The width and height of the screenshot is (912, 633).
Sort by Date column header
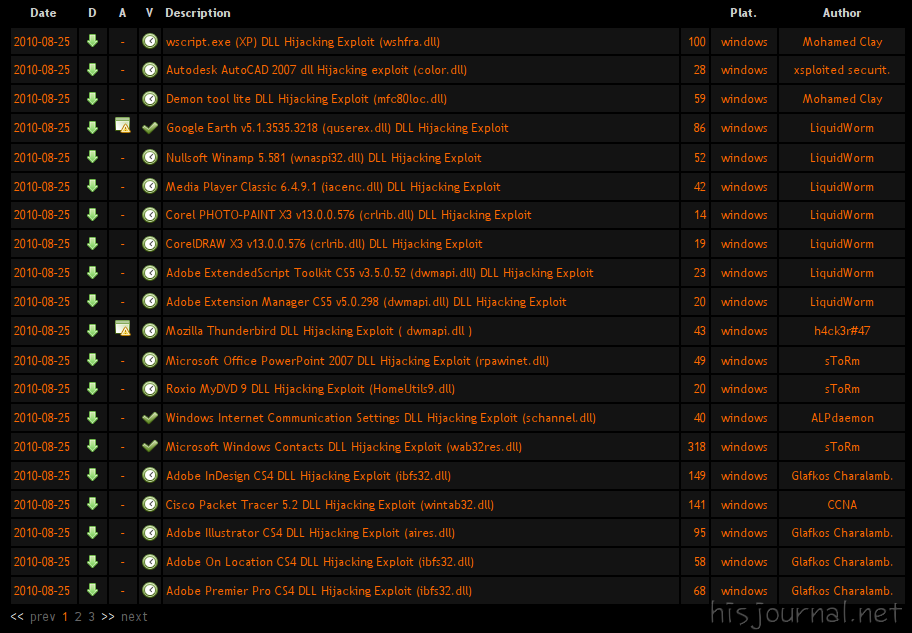point(43,13)
